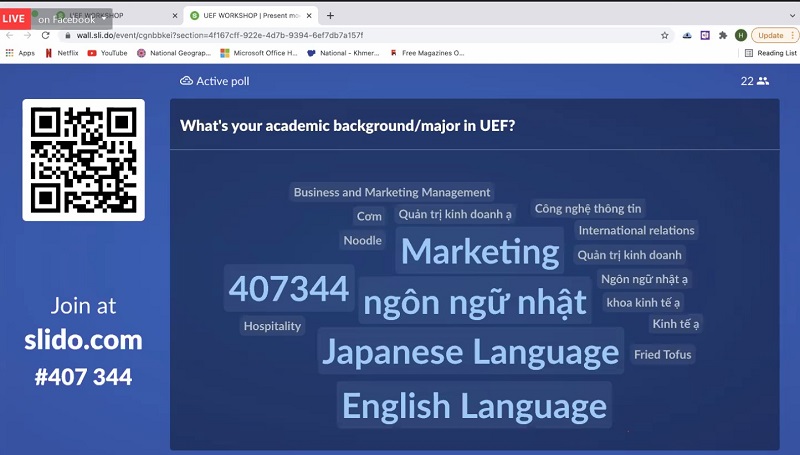This screenshot has width=800, height=455.
Task: Click the browser forward arrow
Action: [x=28, y=35]
